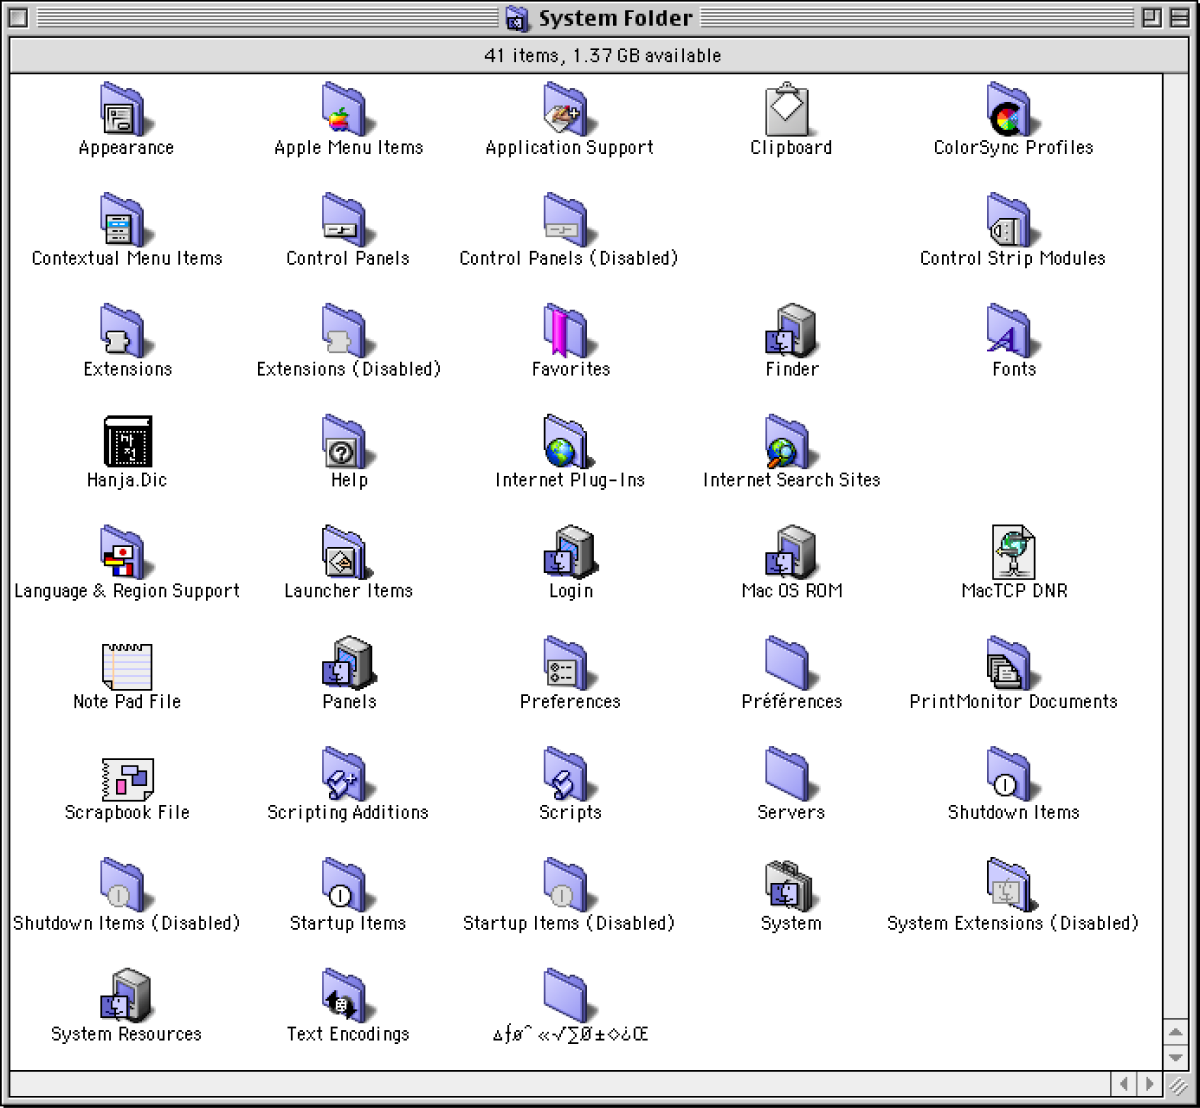Select the Finder file icon

click(x=790, y=332)
